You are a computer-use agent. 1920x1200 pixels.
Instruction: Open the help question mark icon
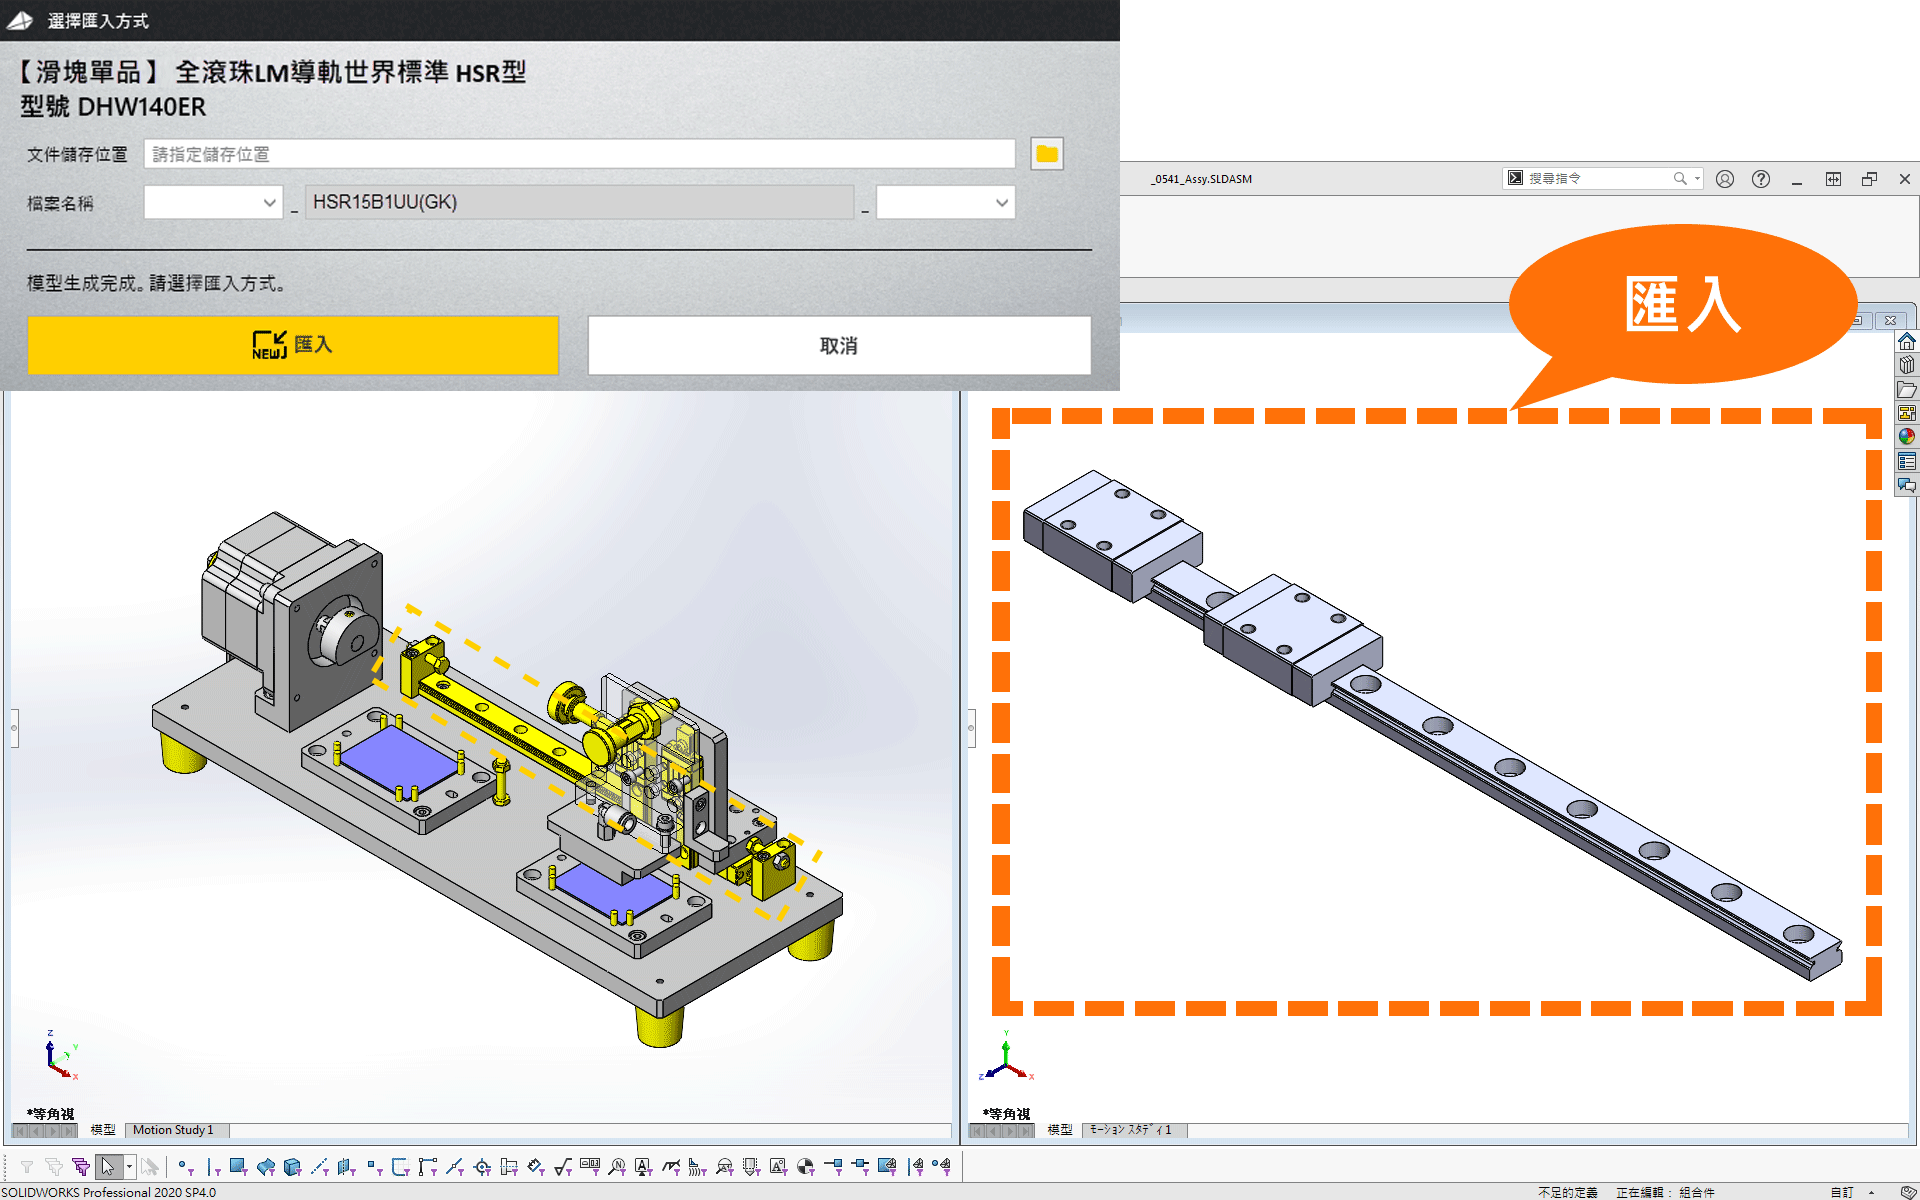[1760, 179]
